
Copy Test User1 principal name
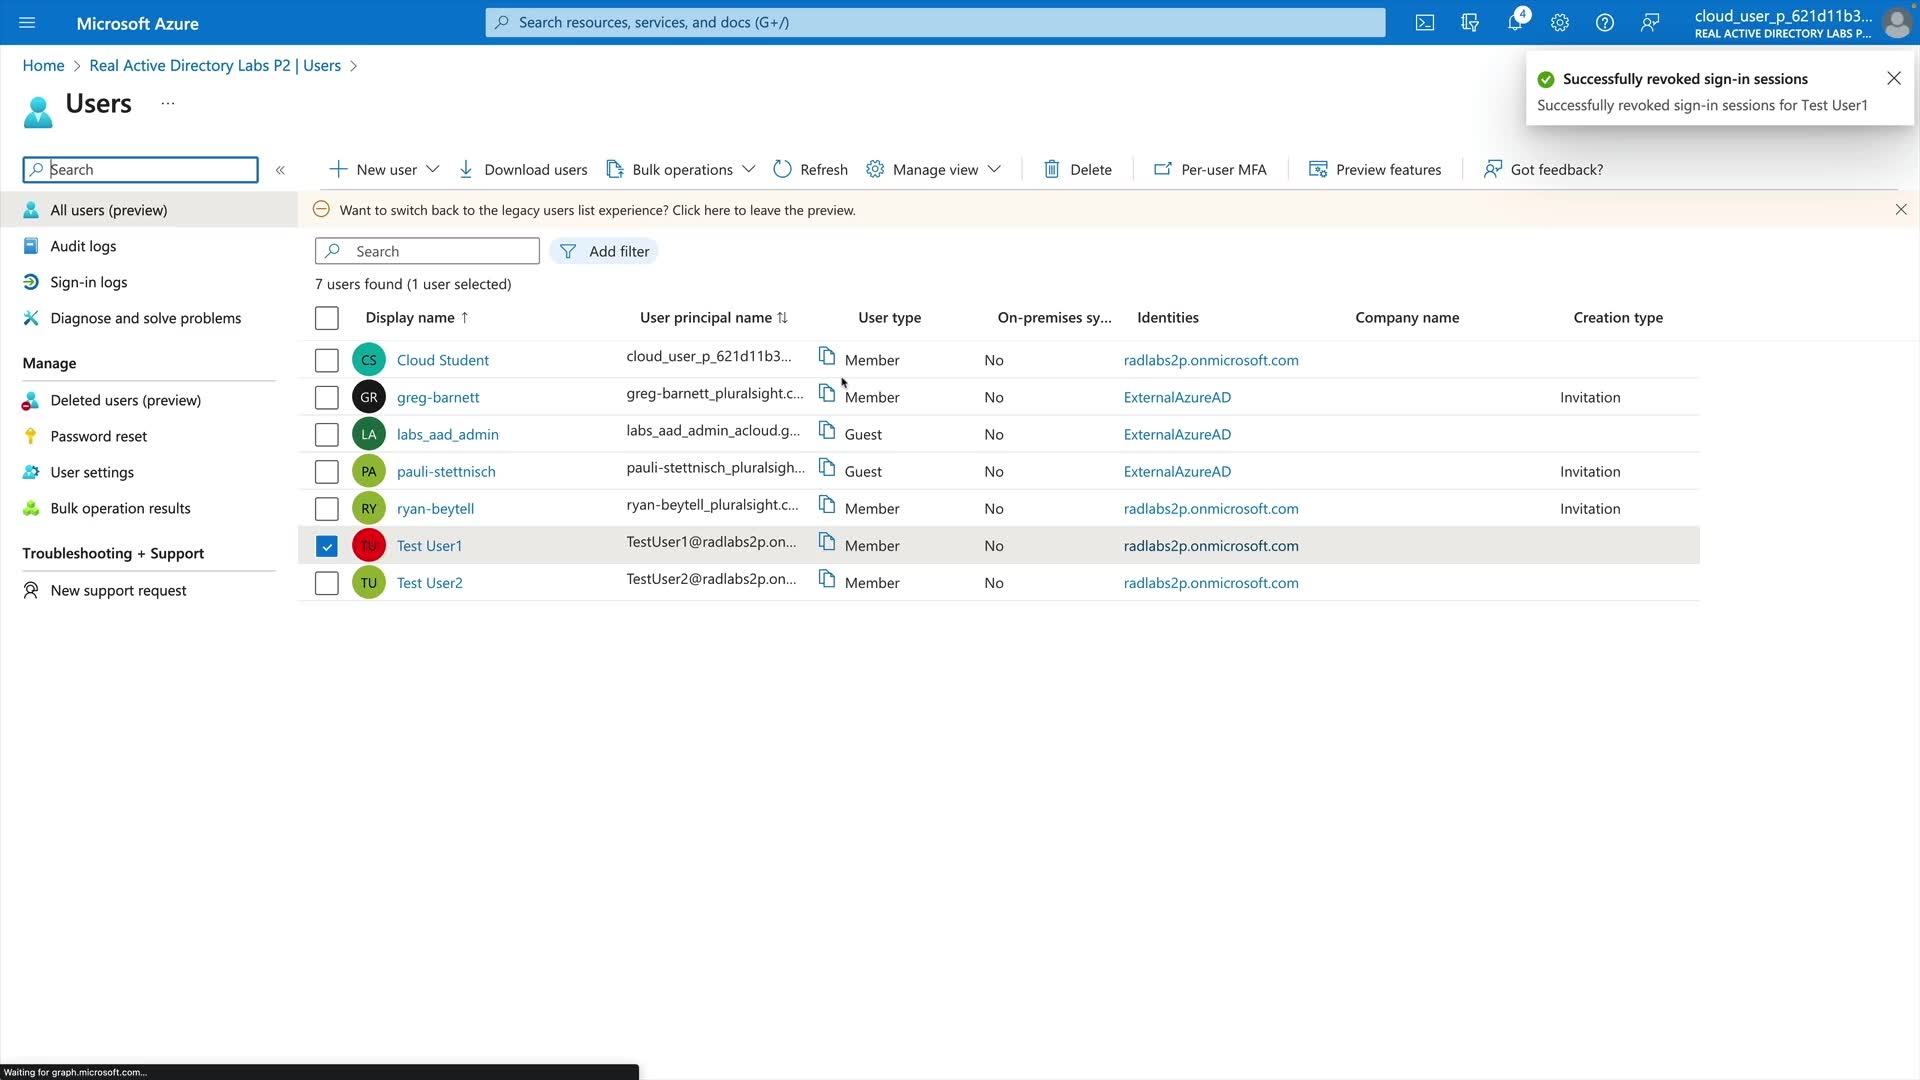pyautogui.click(x=827, y=542)
